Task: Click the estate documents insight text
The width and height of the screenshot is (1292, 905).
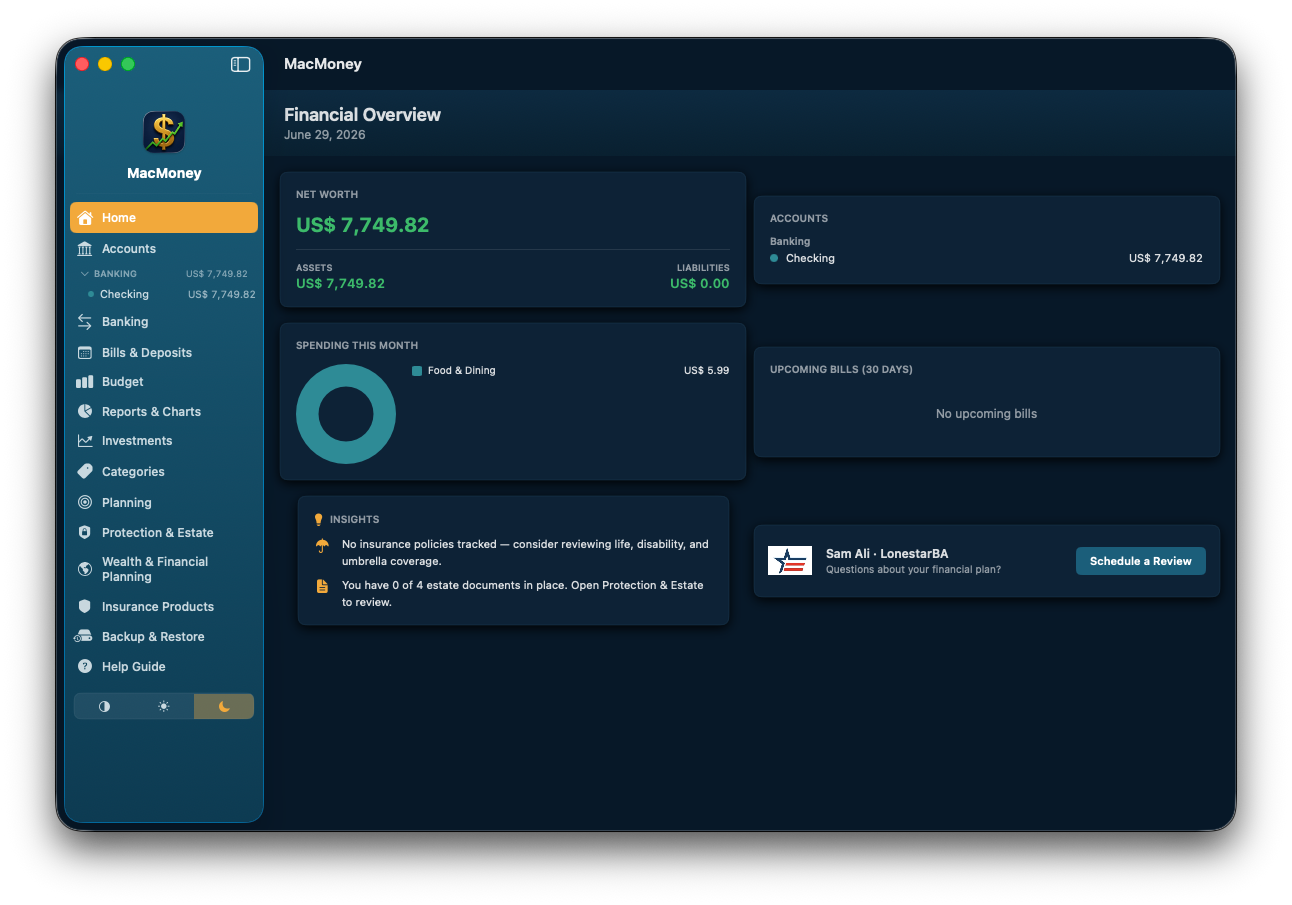Action: pos(523,594)
